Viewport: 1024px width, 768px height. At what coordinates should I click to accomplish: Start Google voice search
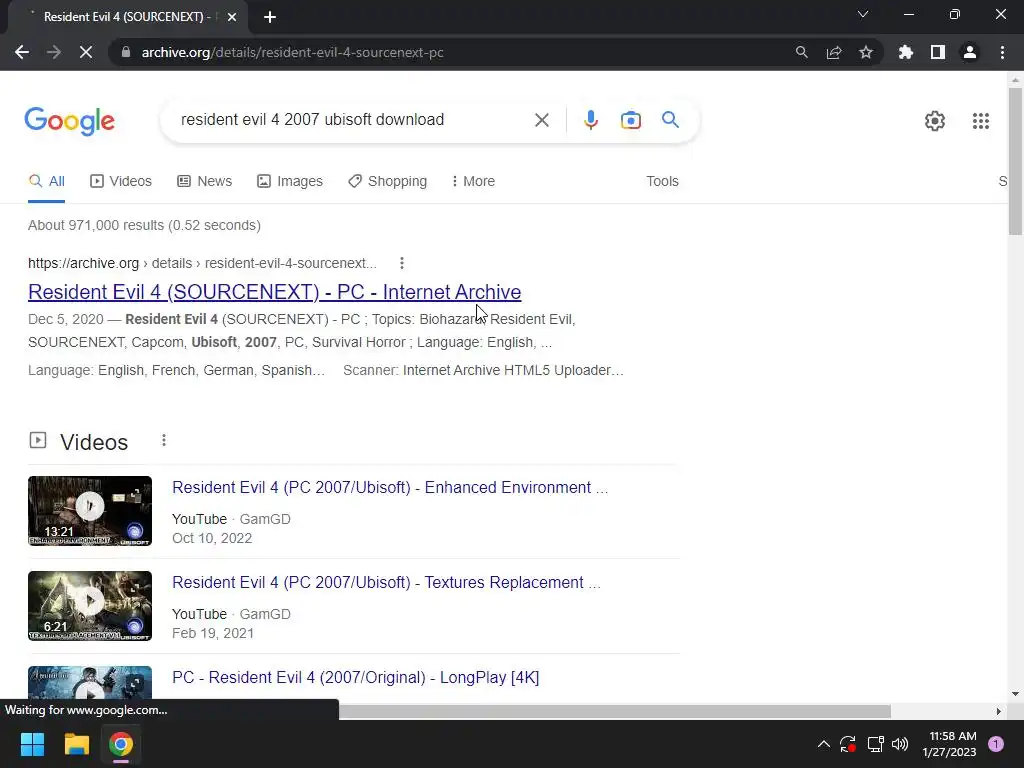[x=590, y=120]
